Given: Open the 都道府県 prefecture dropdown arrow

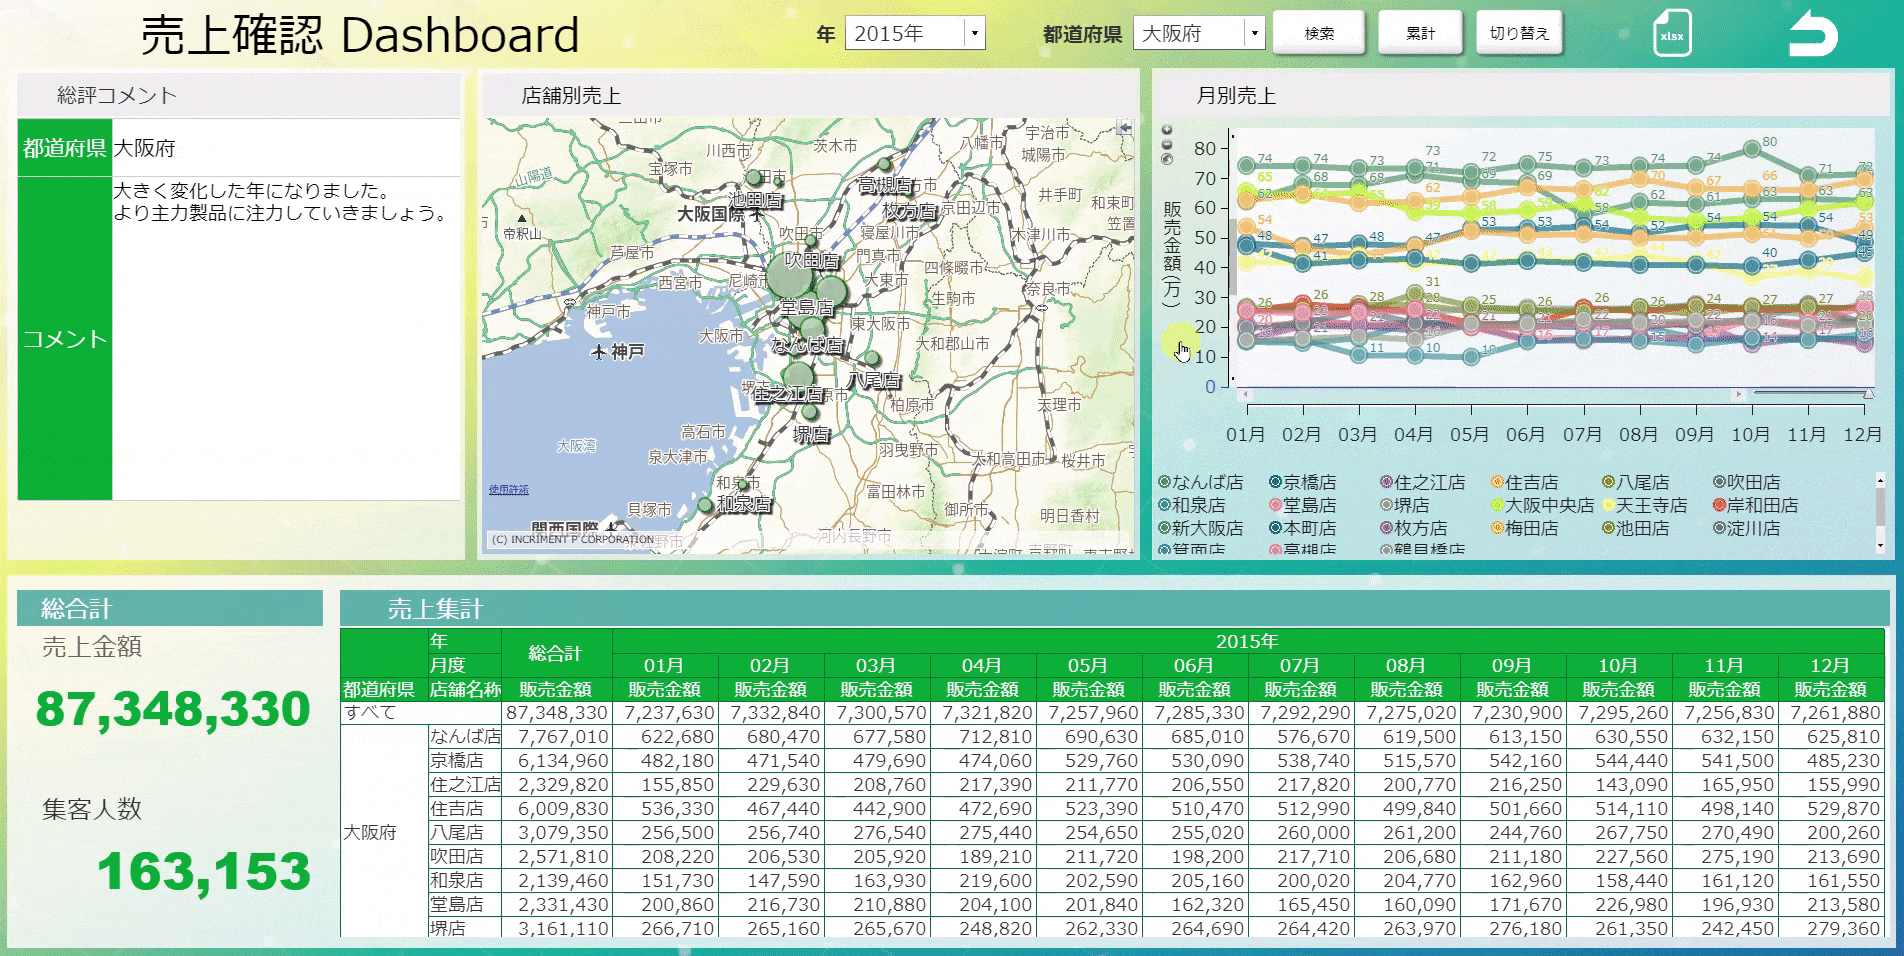Looking at the screenshot, I should click(x=1254, y=34).
